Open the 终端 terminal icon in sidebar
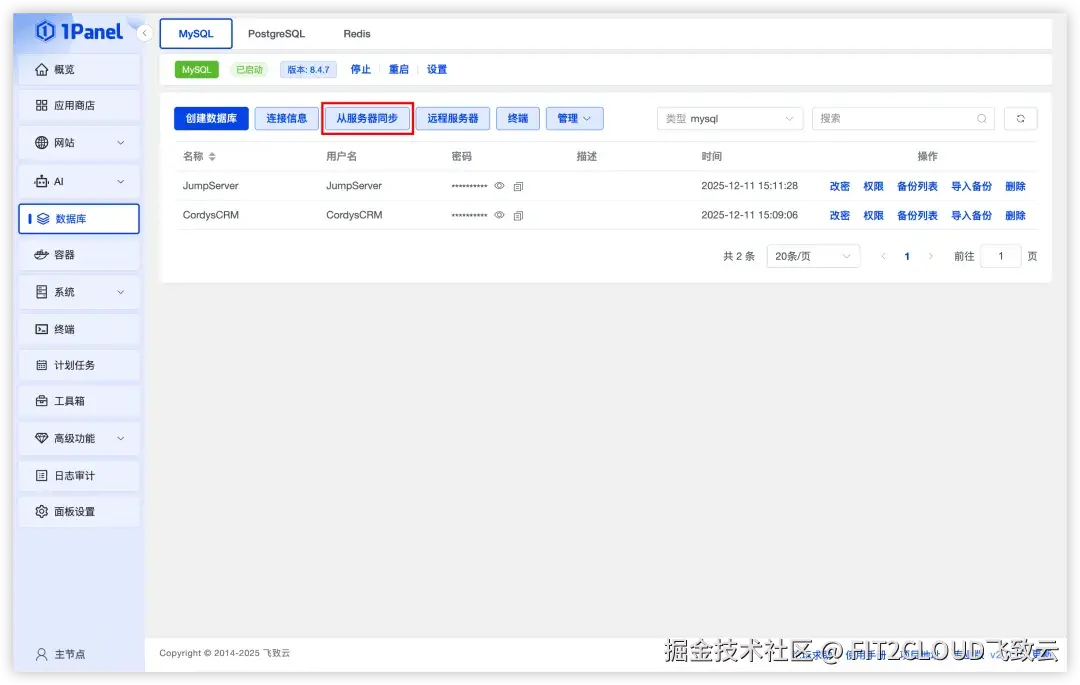Image resolution: width=1080 pixels, height=685 pixels. click(x=41, y=329)
